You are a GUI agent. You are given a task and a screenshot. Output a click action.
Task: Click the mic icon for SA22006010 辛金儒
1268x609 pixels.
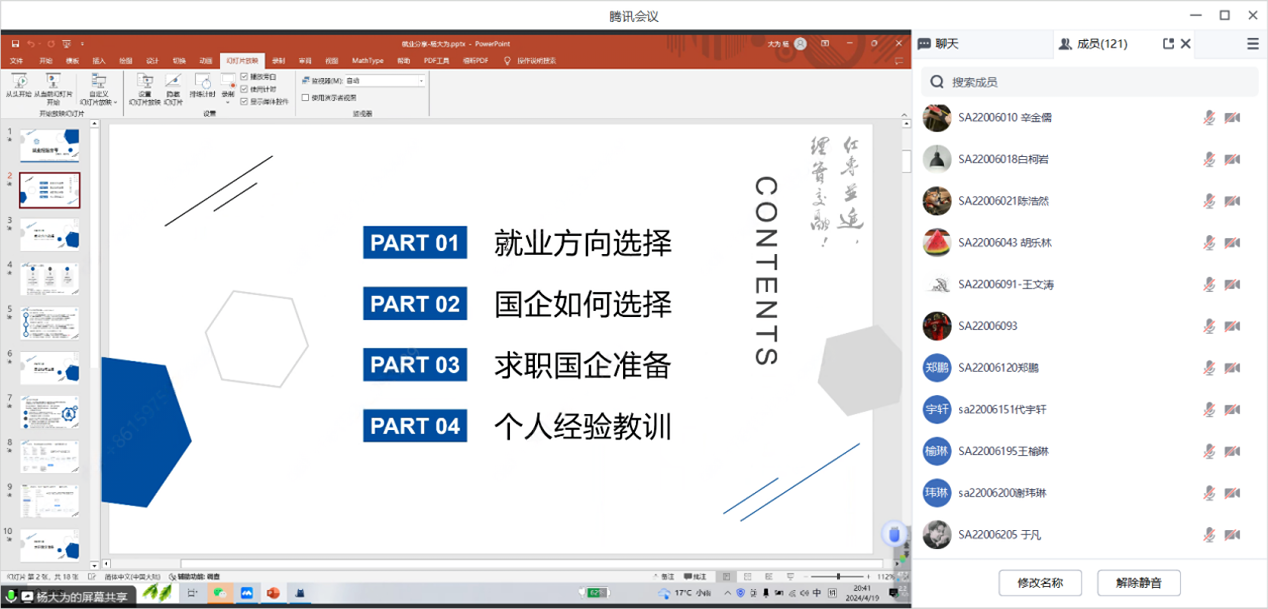pyautogui.click(x=1209, y=118)
